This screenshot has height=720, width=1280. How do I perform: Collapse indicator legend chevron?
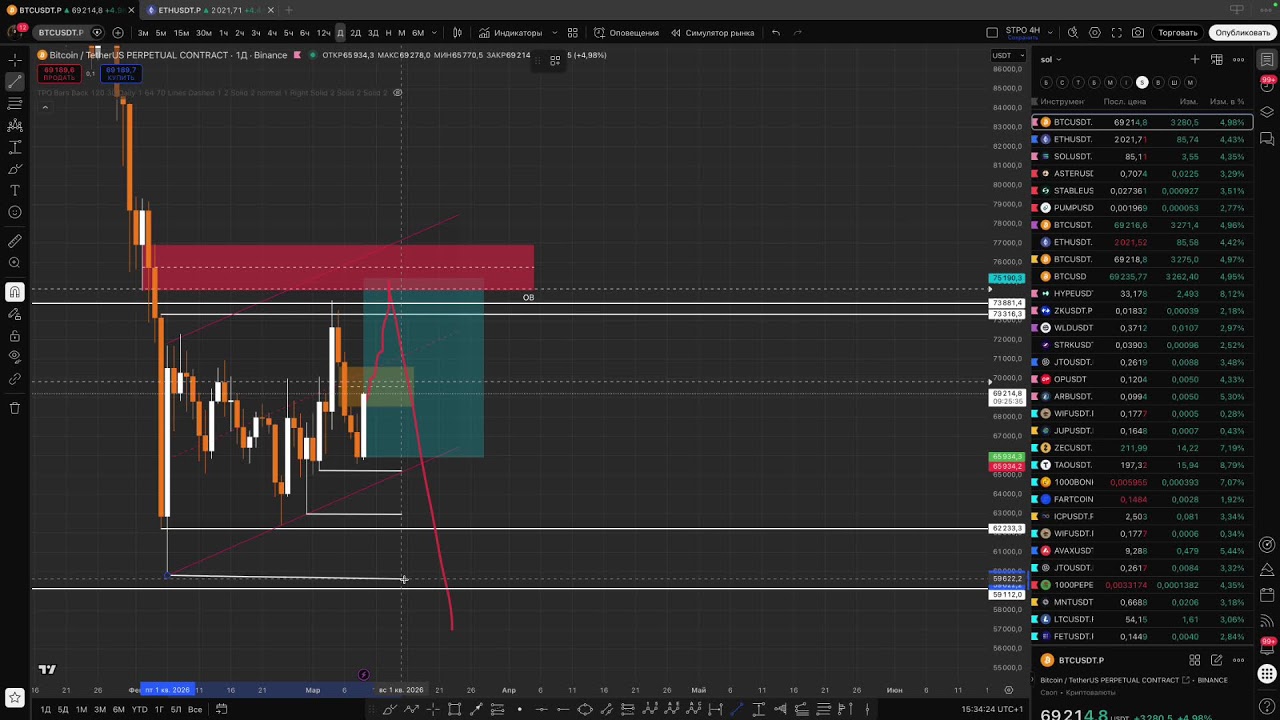44,107
